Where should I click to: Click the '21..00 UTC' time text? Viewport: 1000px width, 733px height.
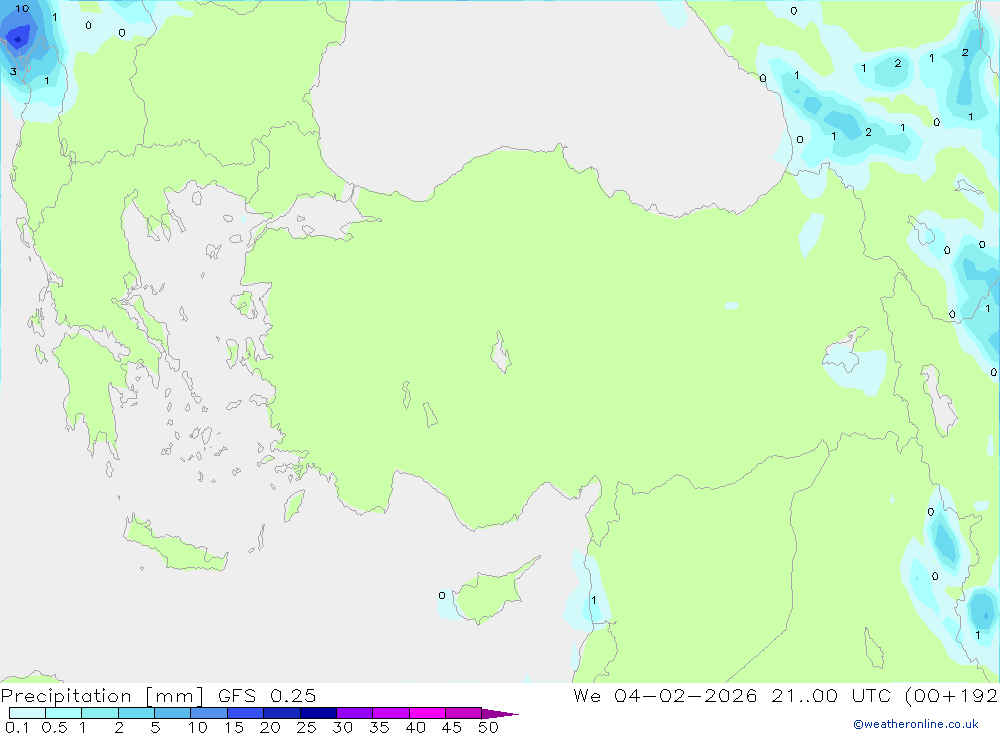tap(832, 696)
